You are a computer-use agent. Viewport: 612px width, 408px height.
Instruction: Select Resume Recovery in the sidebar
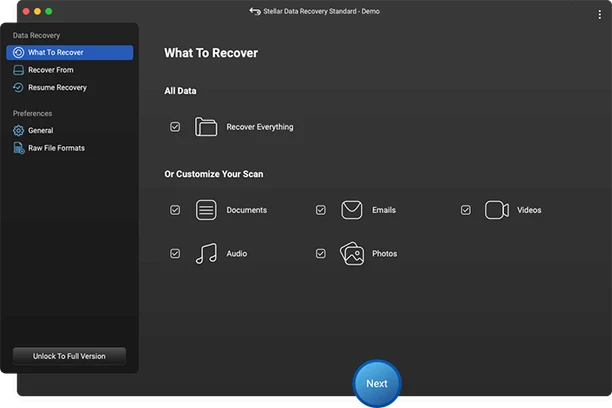(56, 88)
